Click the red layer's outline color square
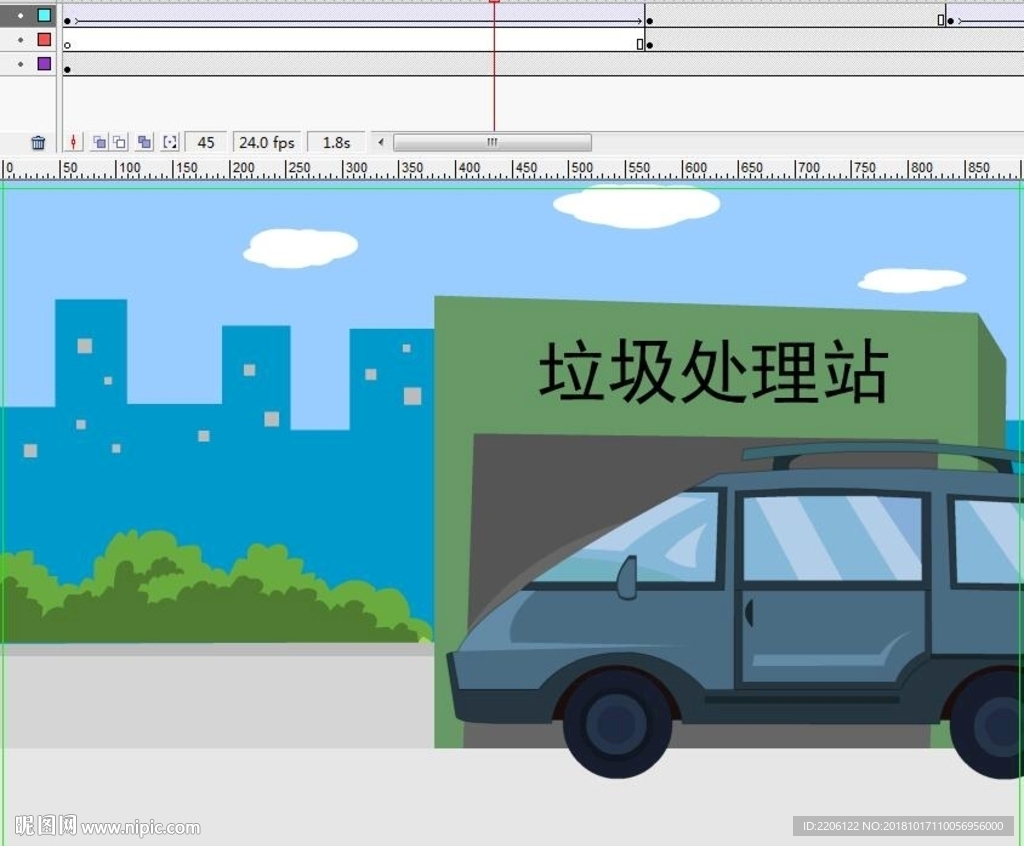The image size is (1024, 846). coord(44,40)
